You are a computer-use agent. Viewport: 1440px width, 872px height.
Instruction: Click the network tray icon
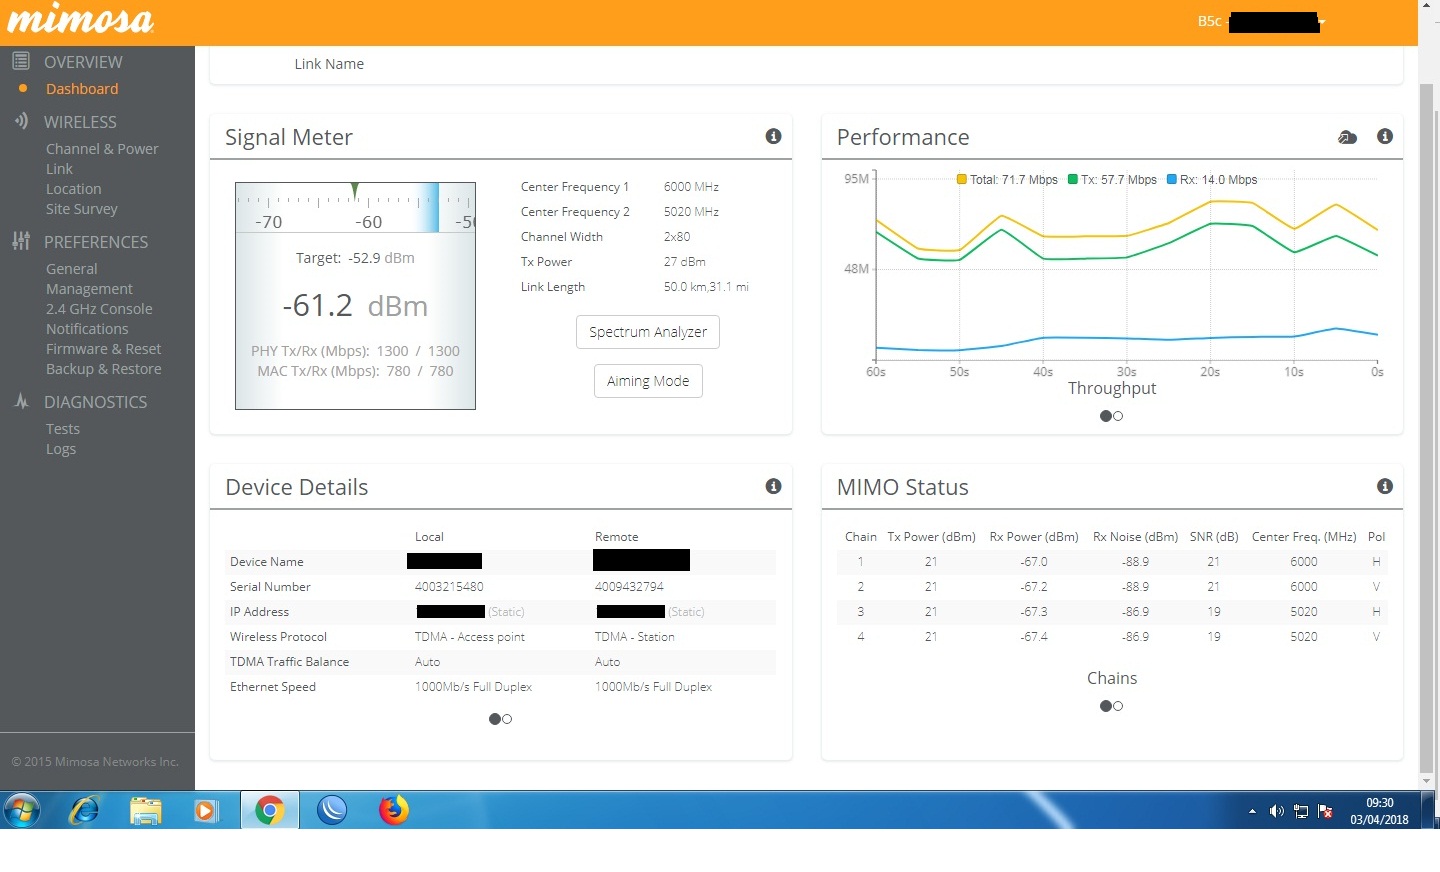(x=1301, y=811)
